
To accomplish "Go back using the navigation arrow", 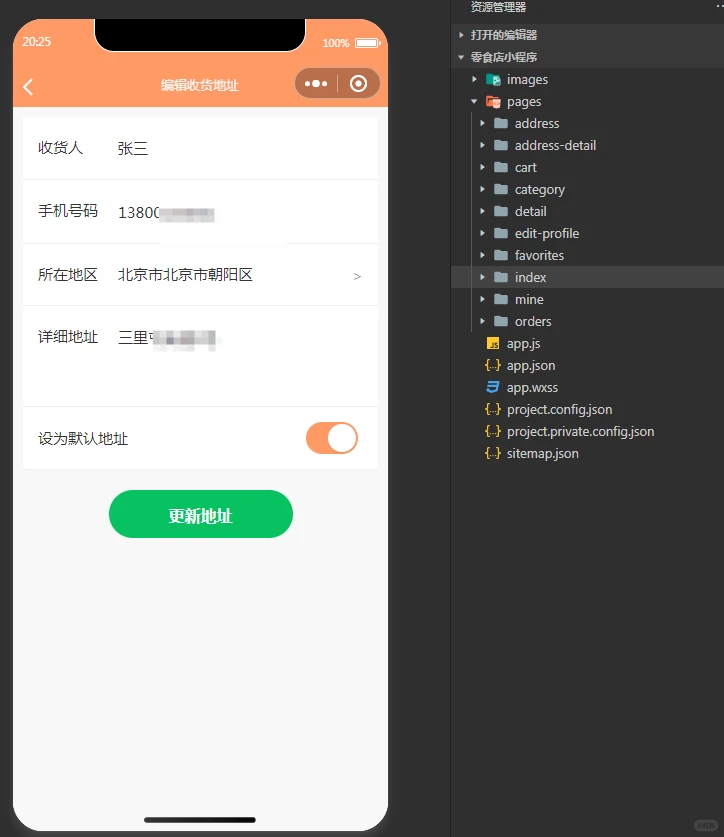I will click(x=28, y=86).
